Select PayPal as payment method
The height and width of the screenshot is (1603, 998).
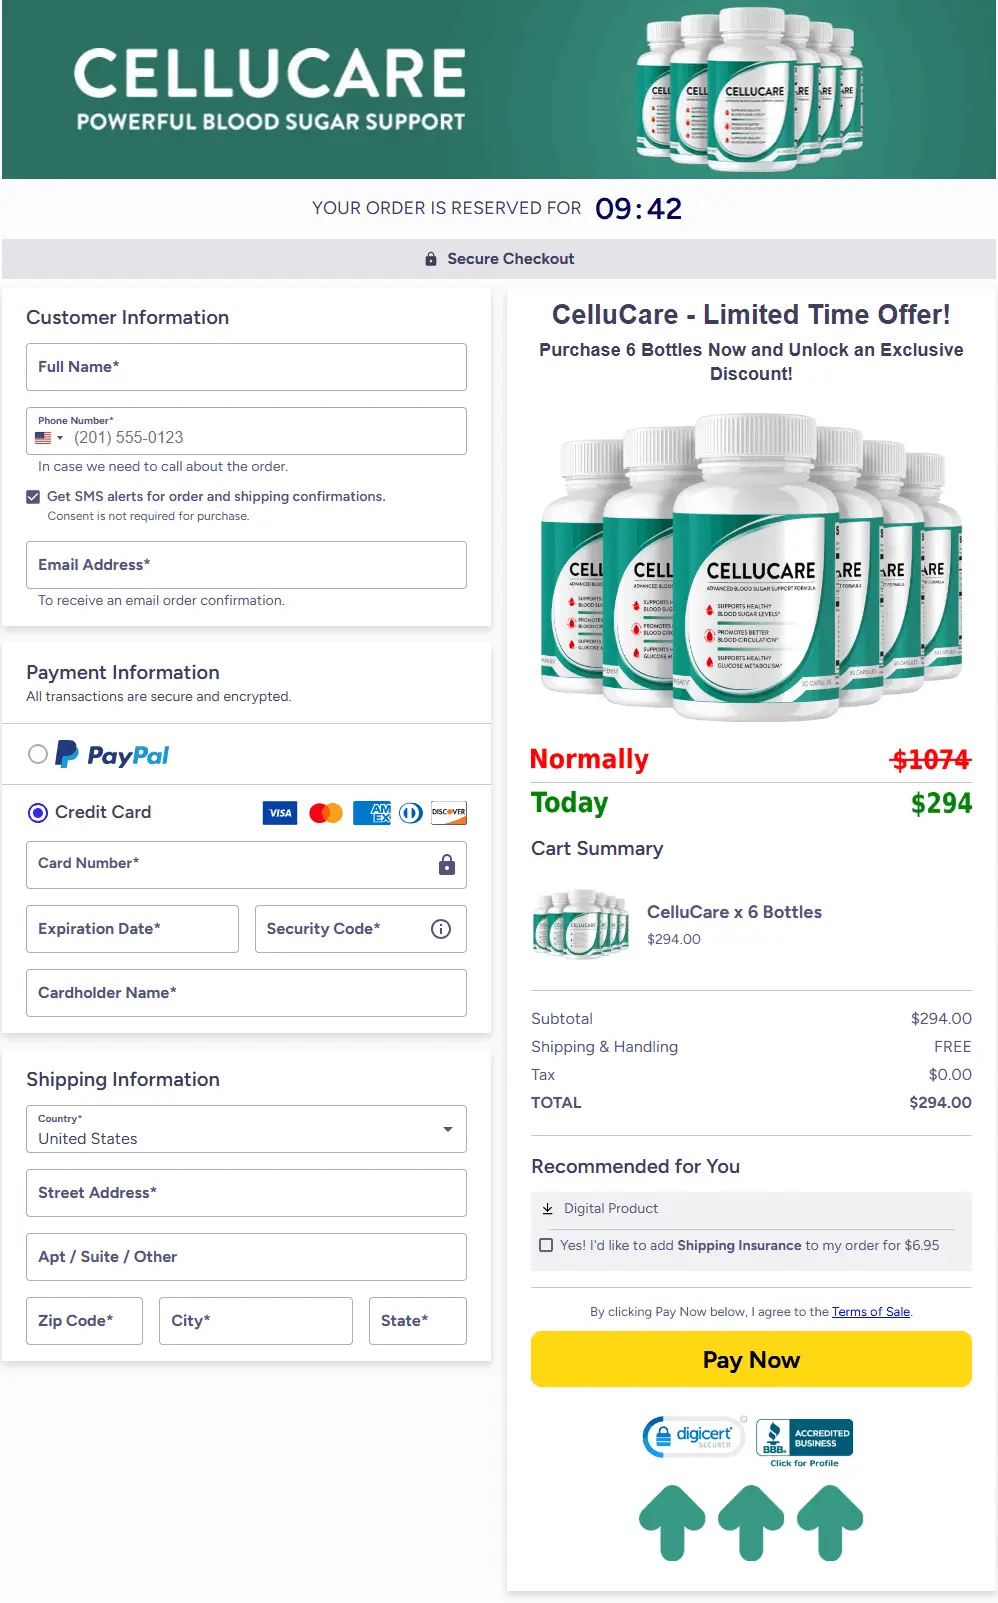[x=37, y=753]
